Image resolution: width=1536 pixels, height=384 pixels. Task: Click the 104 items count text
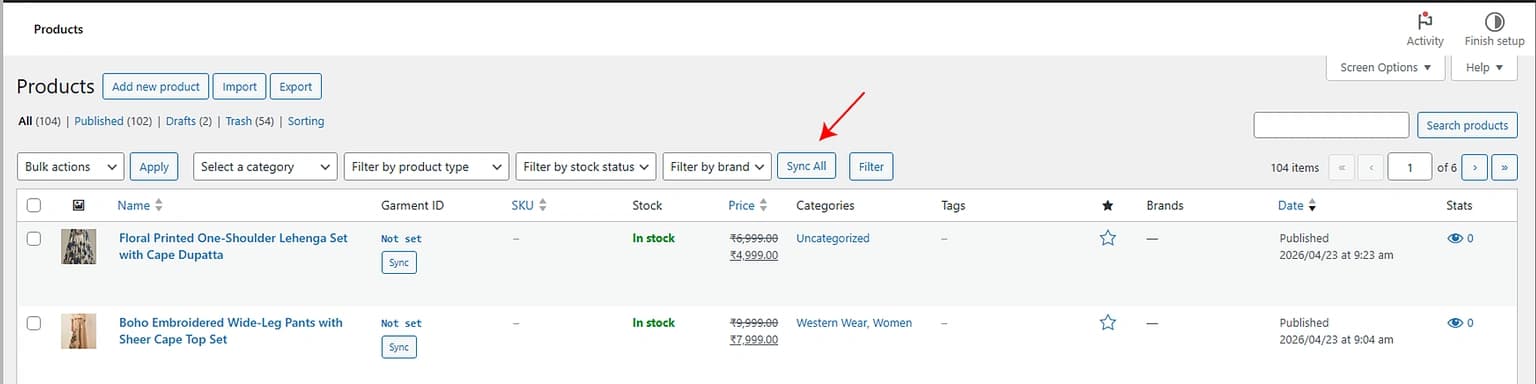pyautogui.click(x=1295, y=168)
